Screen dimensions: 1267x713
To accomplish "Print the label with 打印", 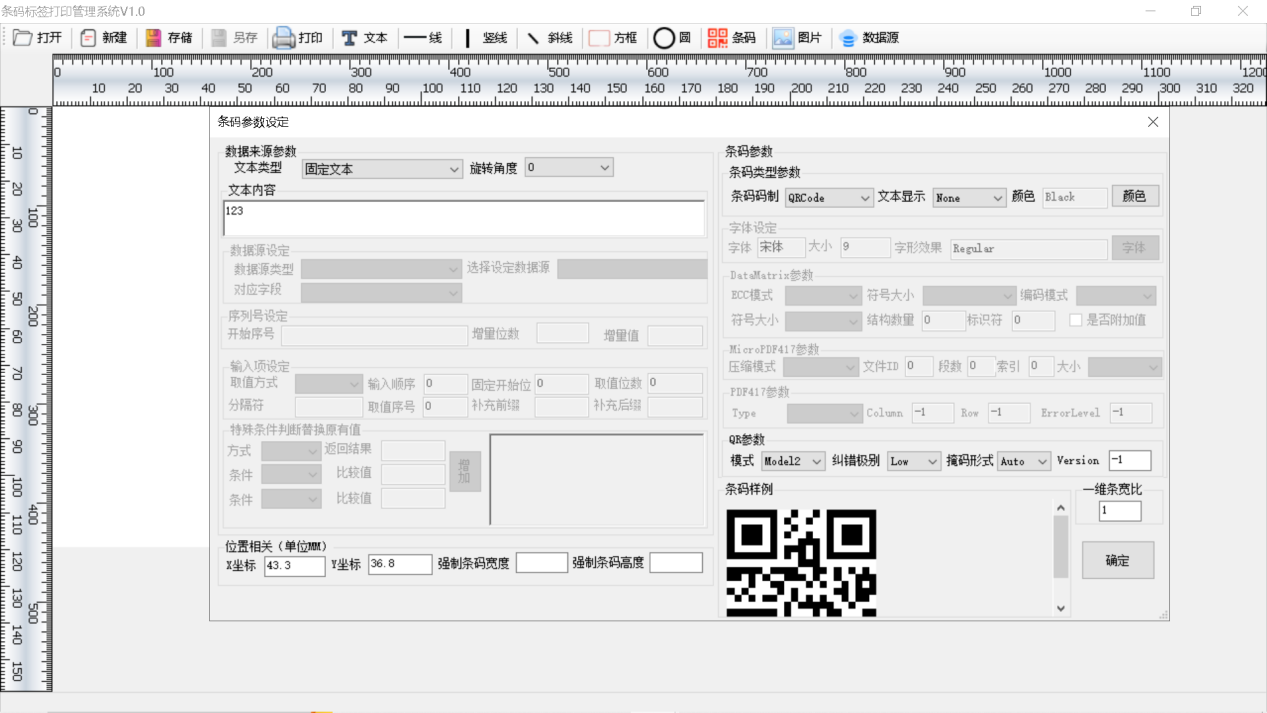I will point(299,38).
